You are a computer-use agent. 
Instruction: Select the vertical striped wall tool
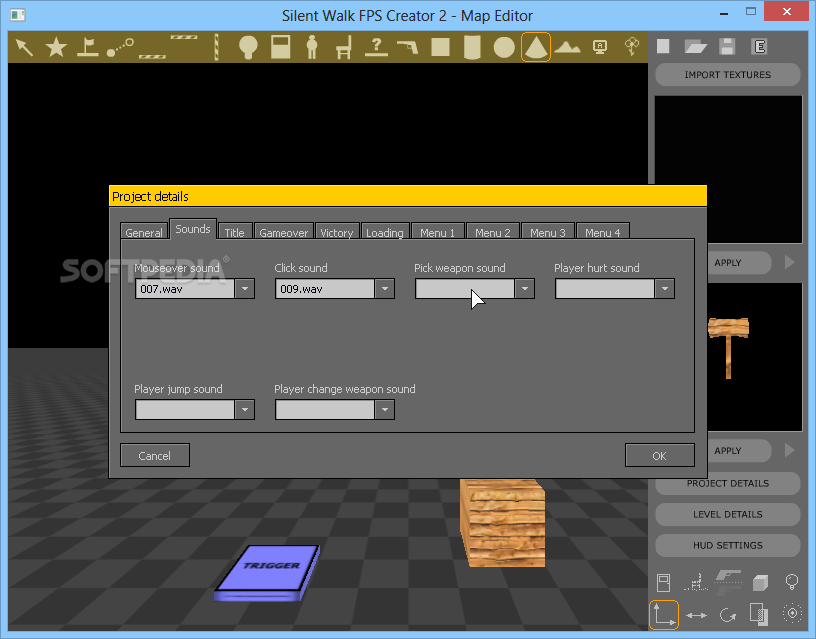coord(216,47)
